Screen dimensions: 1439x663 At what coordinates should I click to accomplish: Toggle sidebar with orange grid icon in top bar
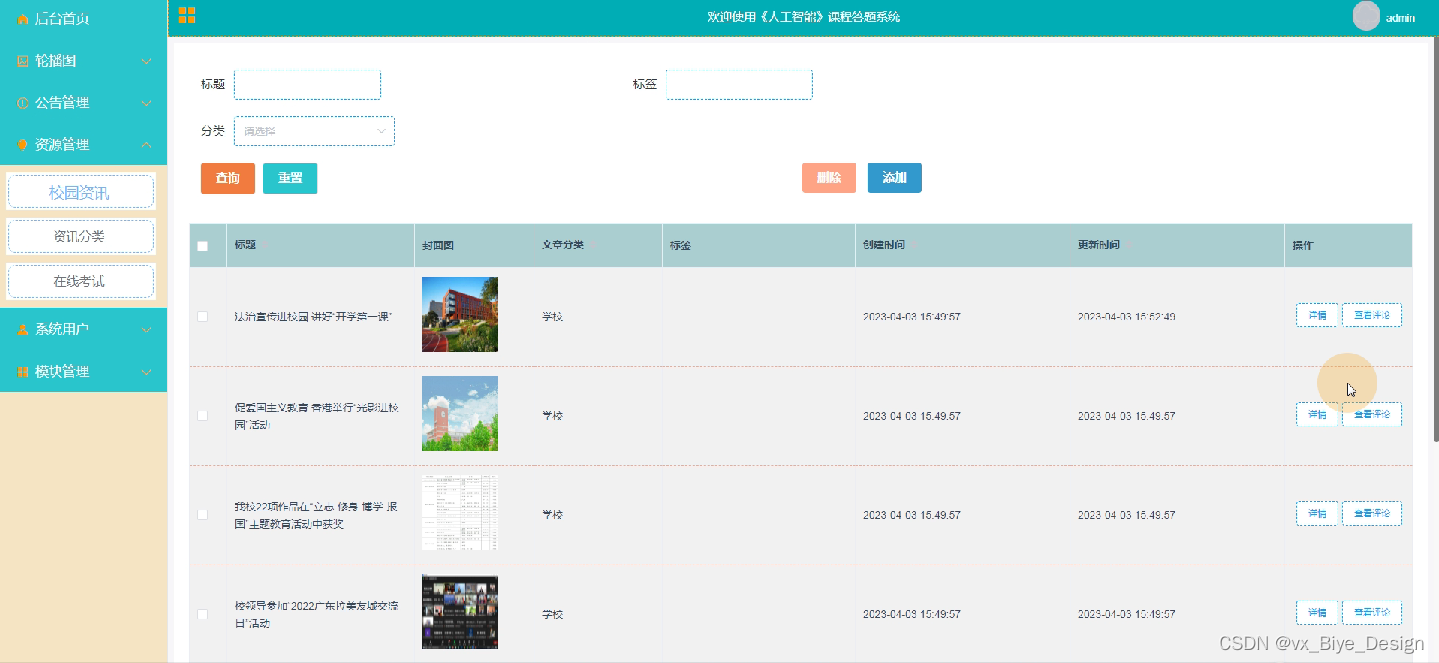(186, 15)
